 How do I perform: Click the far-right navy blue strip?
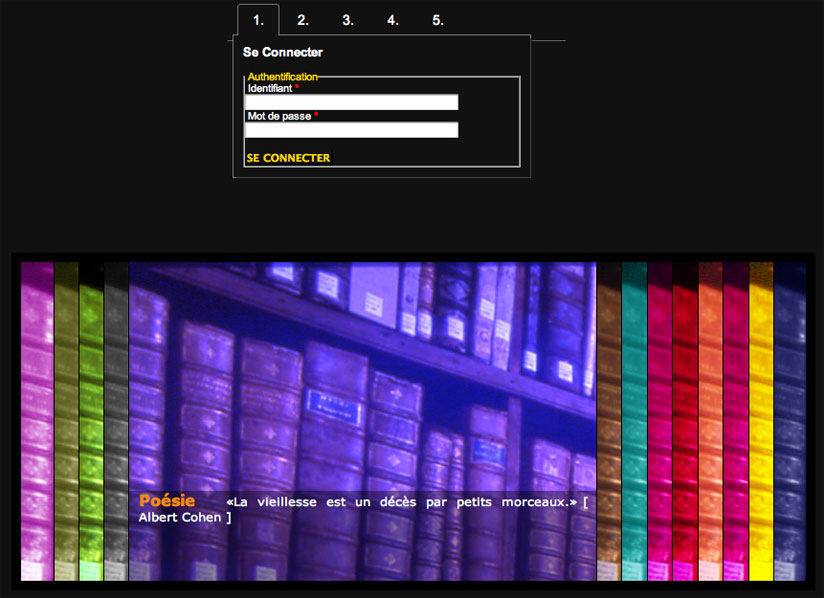[x=790, y=420]
